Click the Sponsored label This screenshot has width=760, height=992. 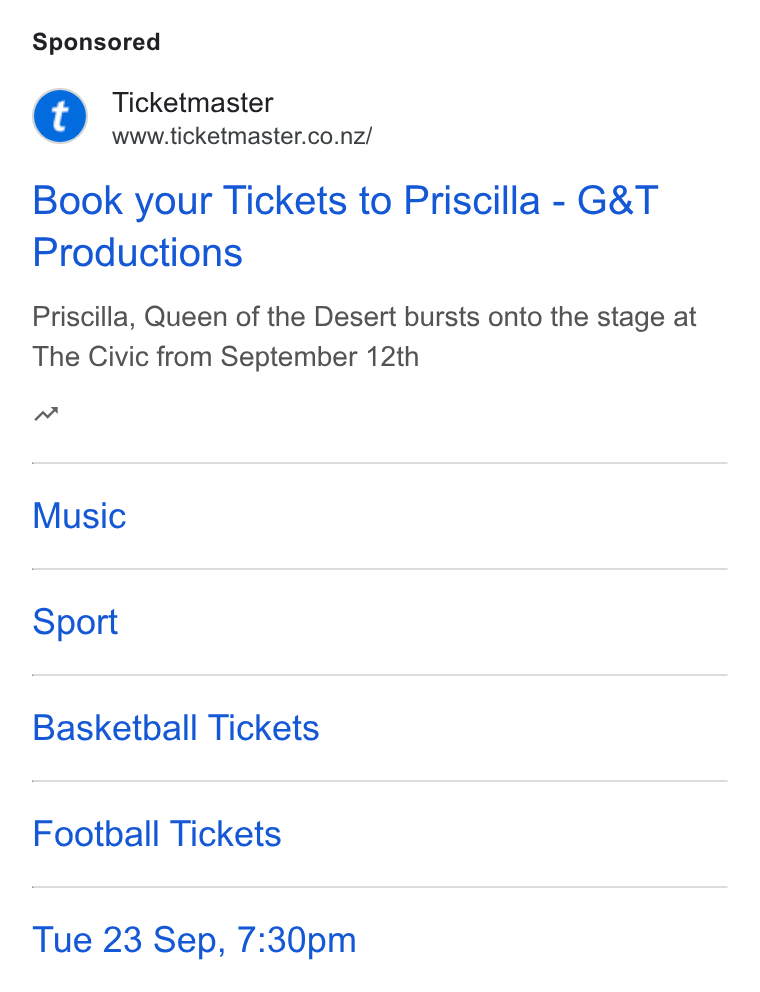(96, 42)
